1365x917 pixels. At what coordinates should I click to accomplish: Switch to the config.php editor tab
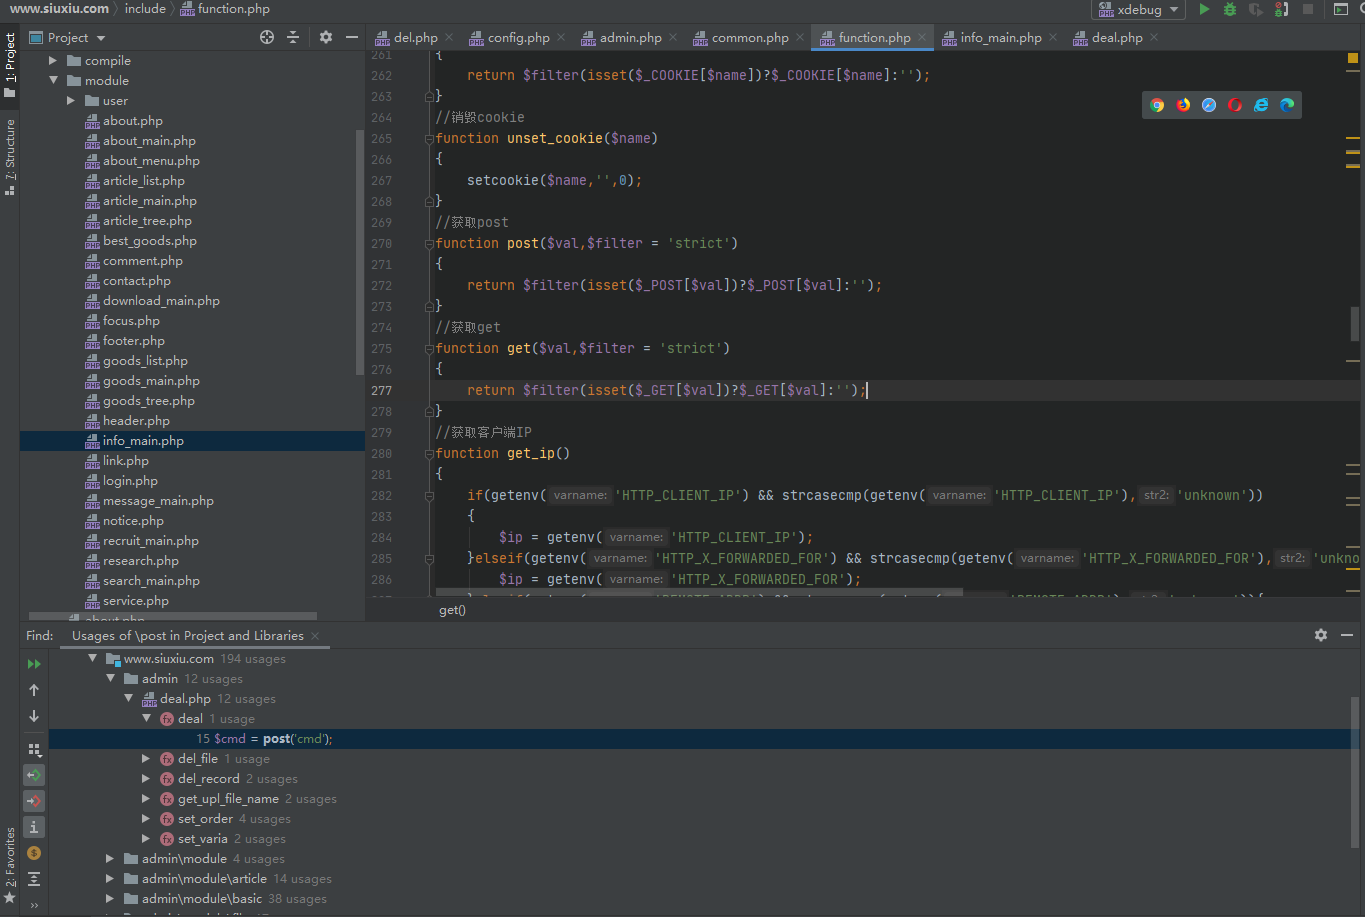pyautogui.click(x=518, y=37)
